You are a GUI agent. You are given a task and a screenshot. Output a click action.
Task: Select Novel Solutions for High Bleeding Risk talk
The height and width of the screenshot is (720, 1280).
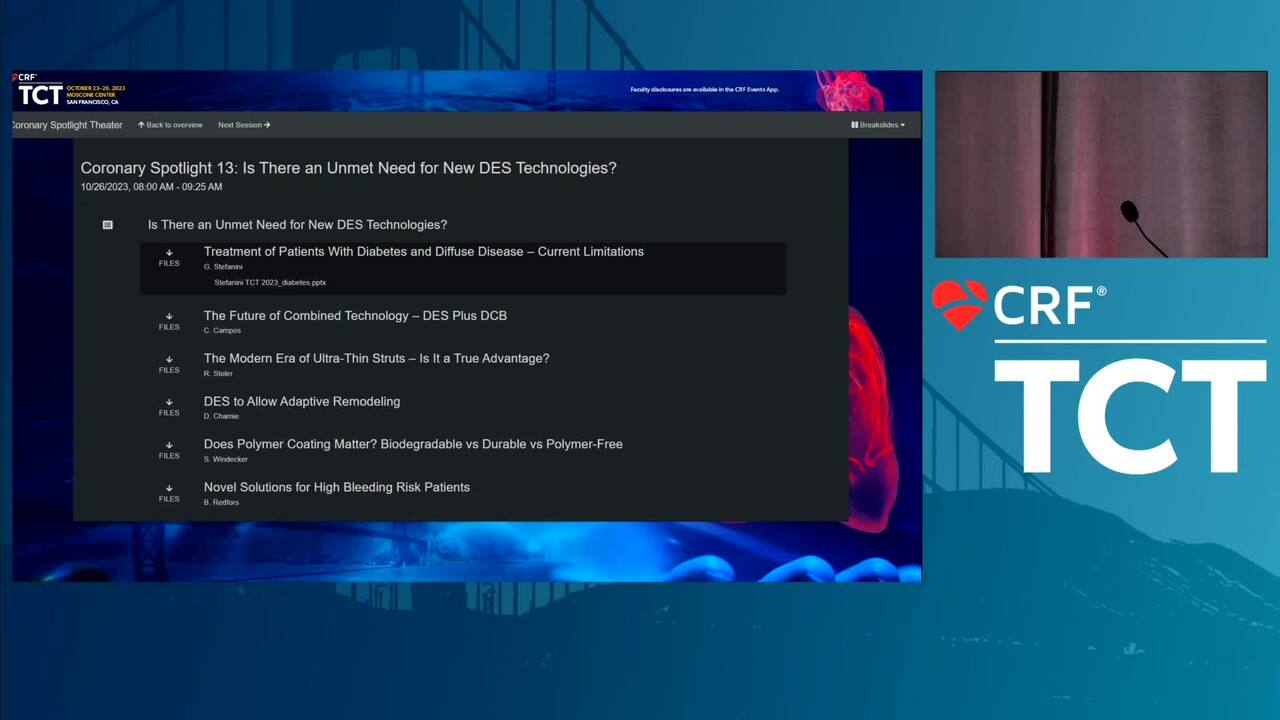[x=337, y=487]
